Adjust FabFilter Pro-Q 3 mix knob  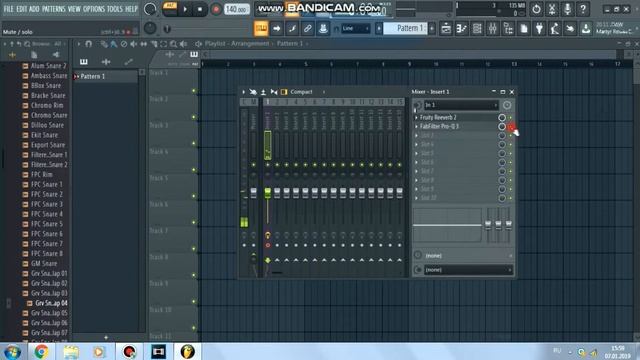click(502, 127)
